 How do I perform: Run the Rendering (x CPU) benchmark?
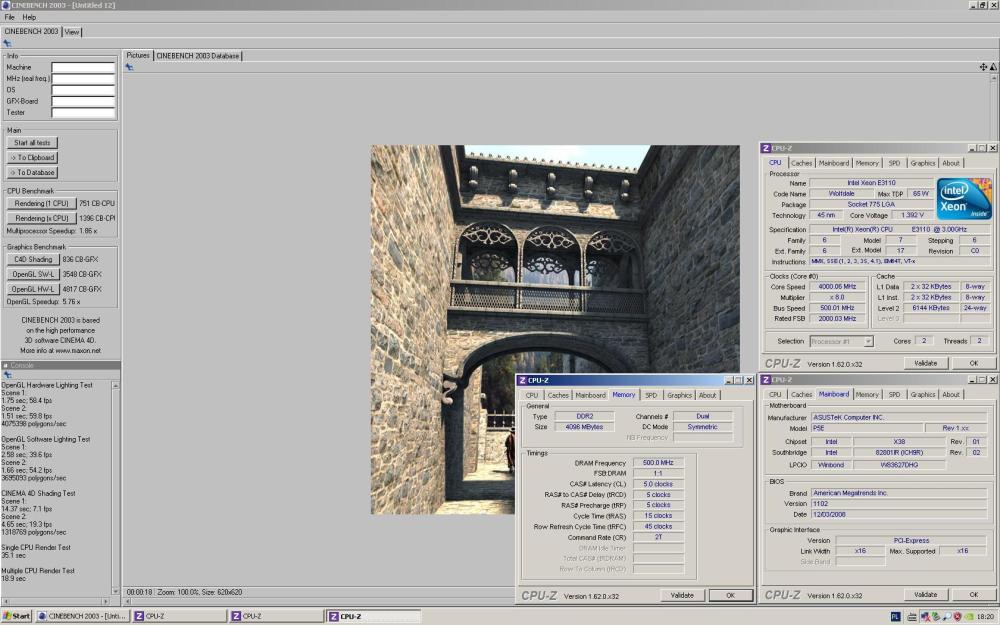pos(43,218)
